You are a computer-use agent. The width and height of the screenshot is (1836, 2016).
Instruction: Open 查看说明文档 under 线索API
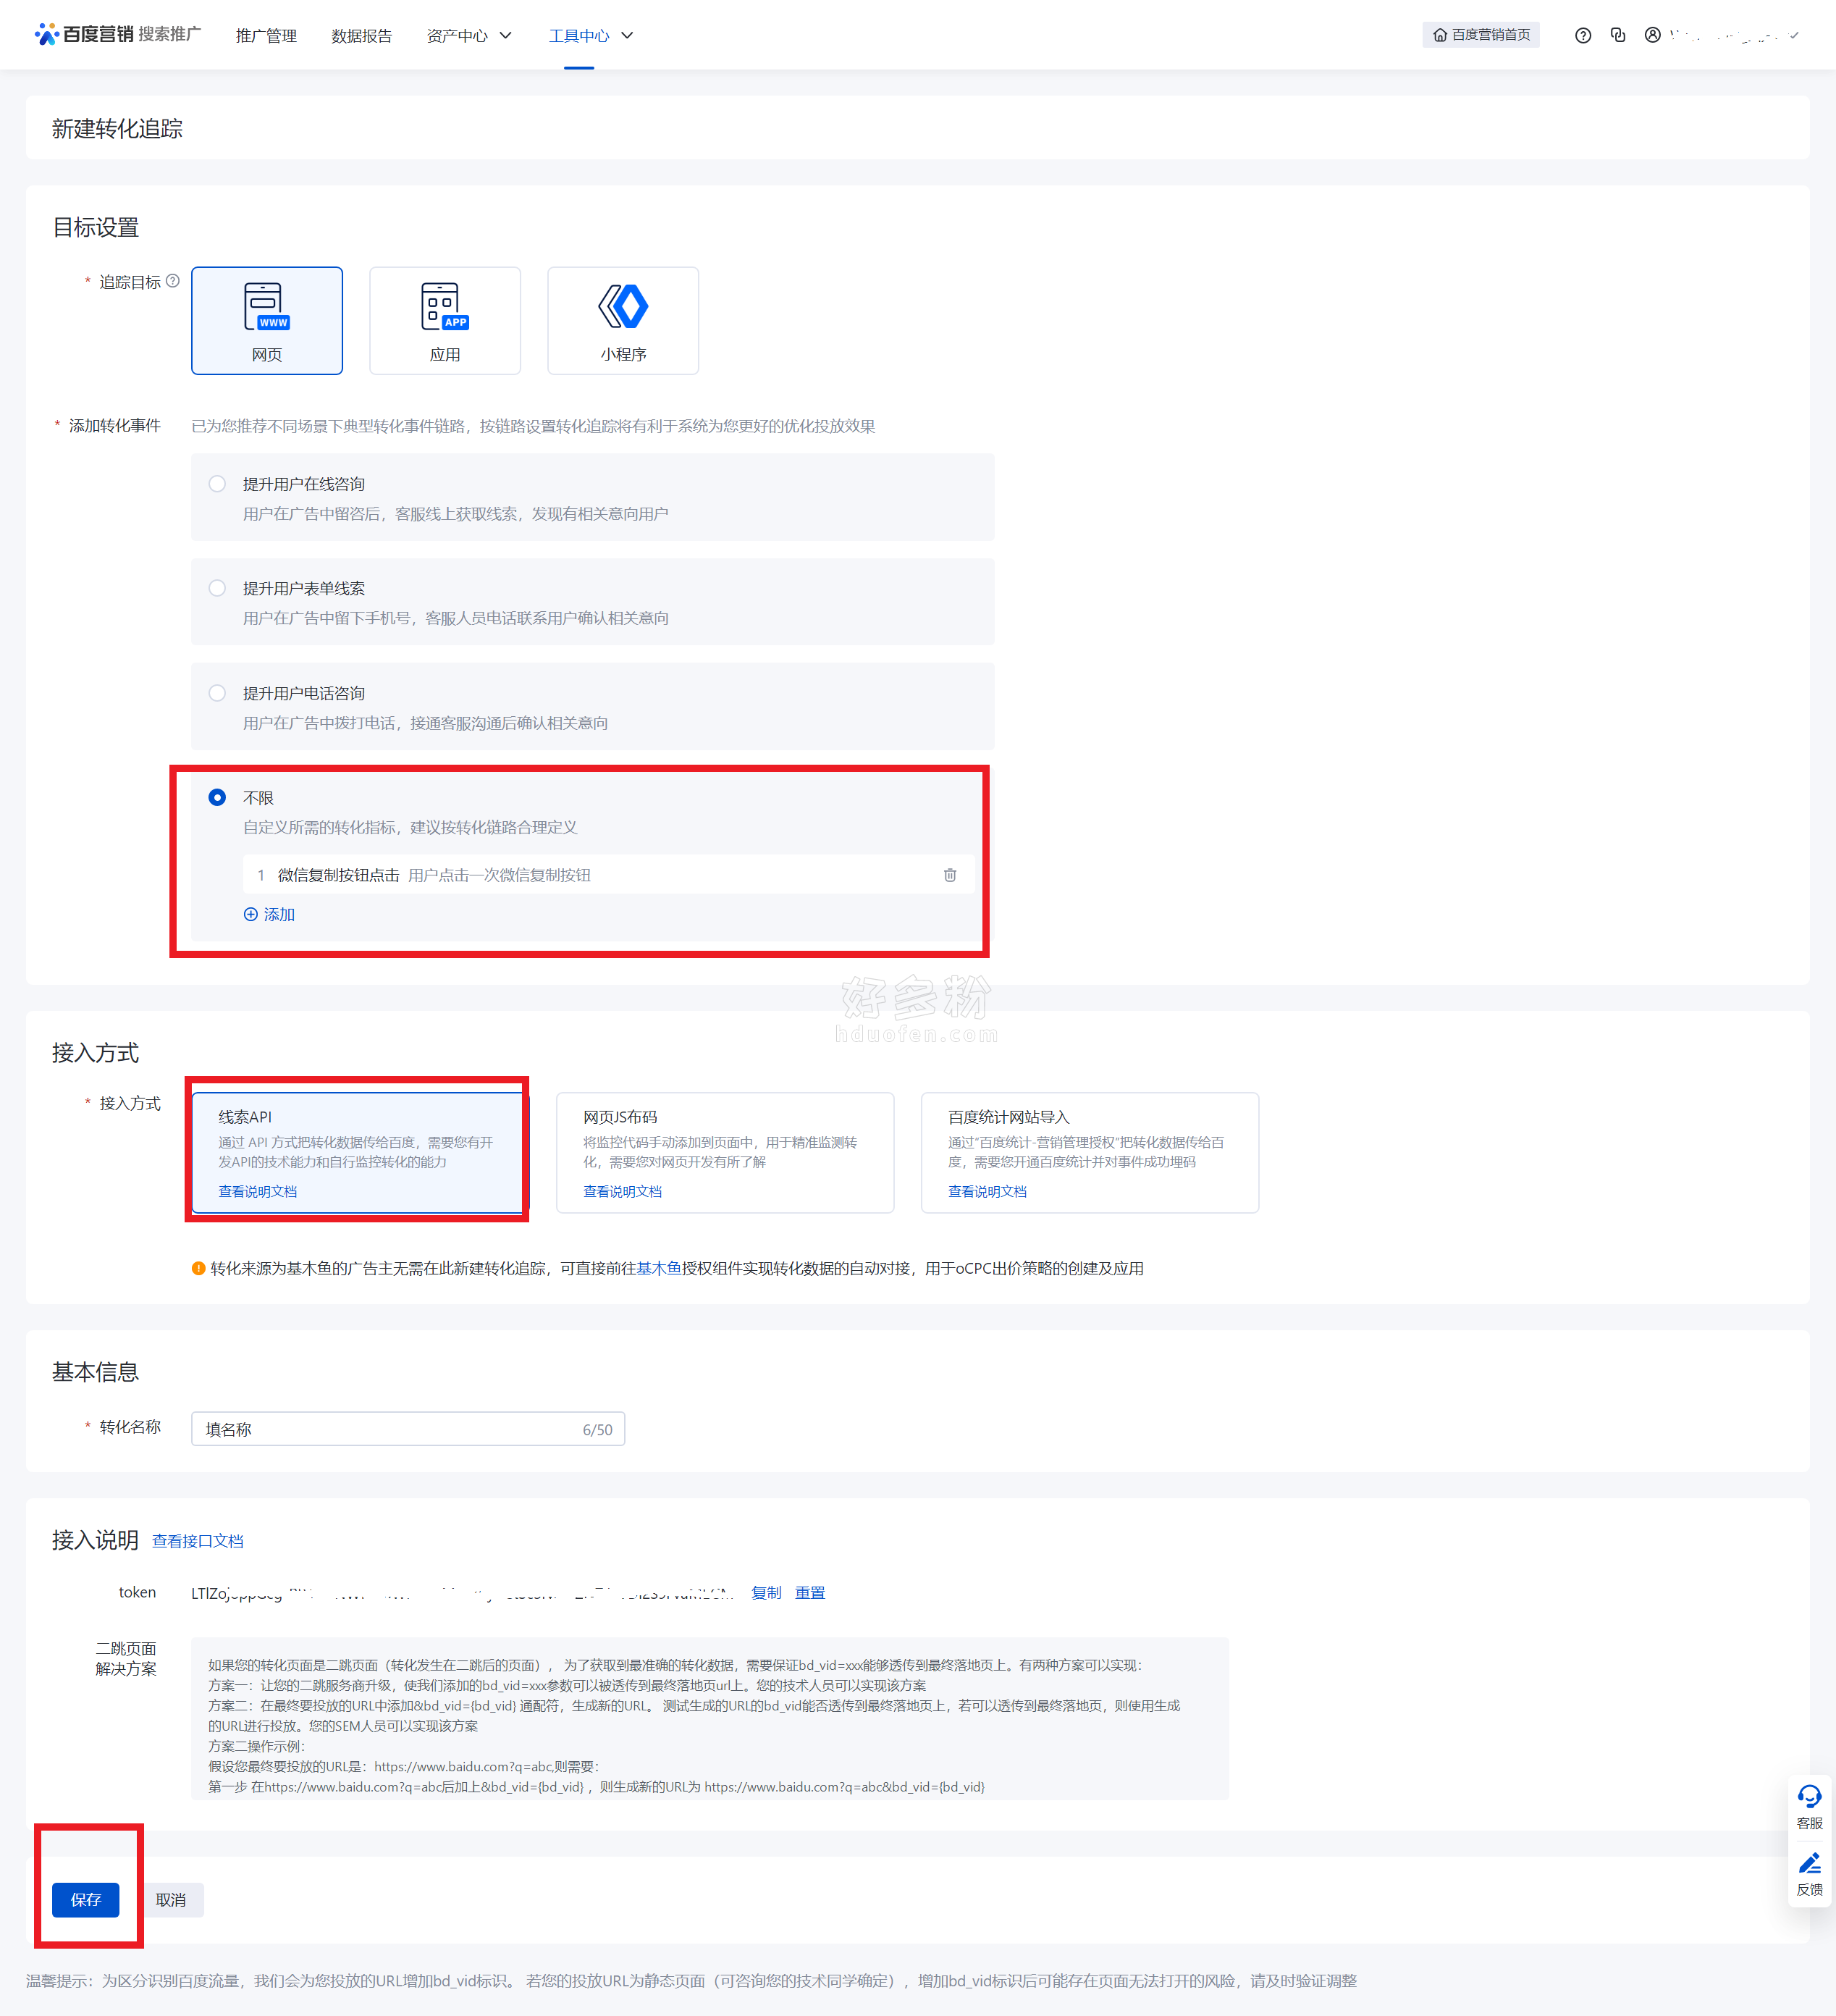(x=257, y=1191)
